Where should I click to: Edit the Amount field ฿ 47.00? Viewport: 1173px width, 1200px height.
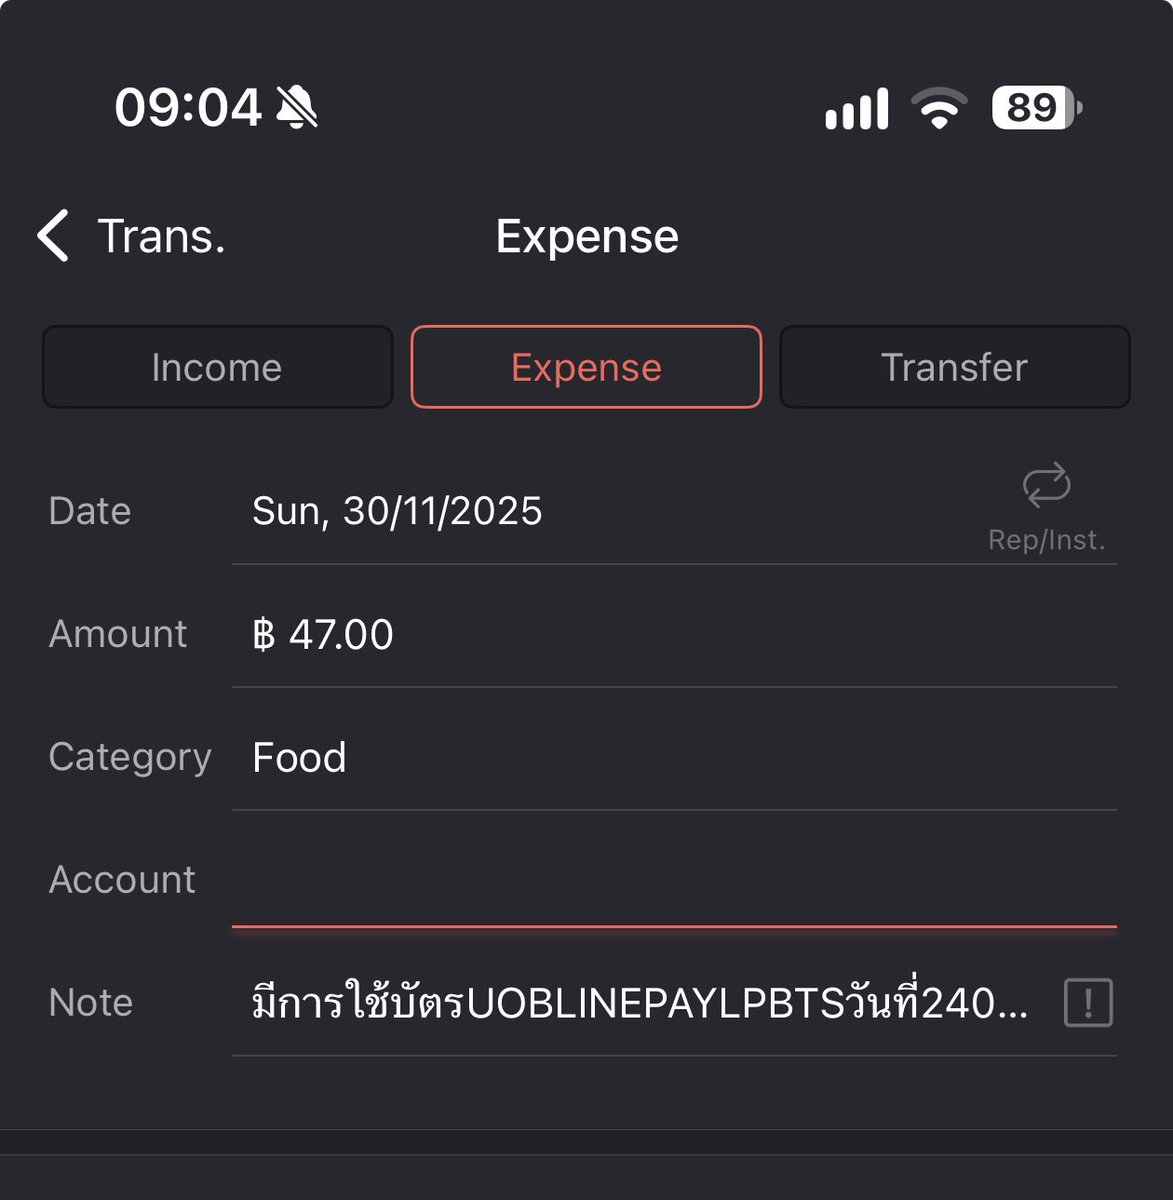674,634
